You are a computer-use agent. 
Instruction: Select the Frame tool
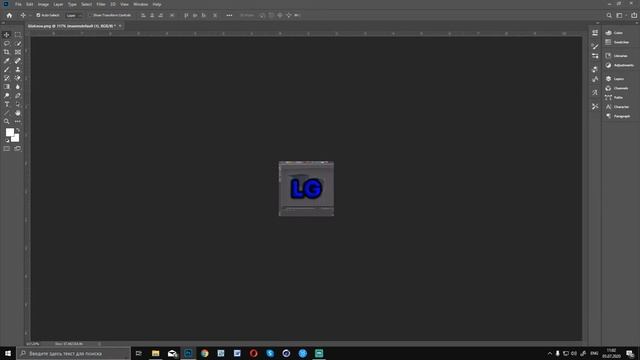[x=18, y=52]
